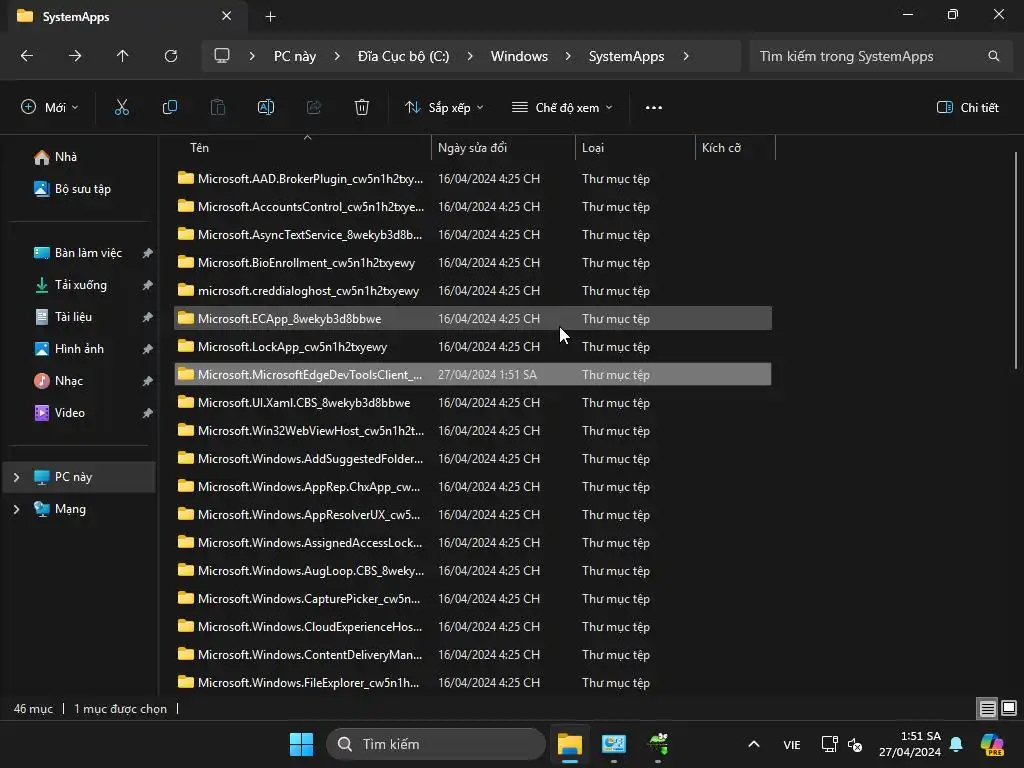Open the See more ellipsis menu
Image resolution: width=1024 pixels, height=768 pixels.
(654, 108)
